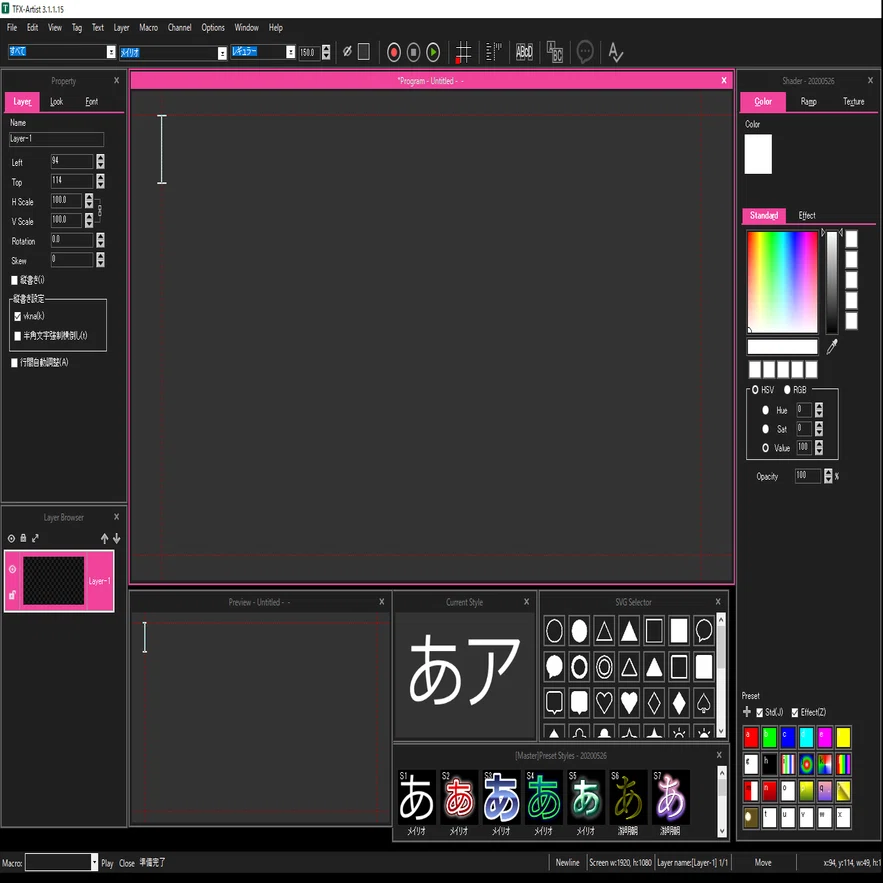Select the Layer-1 thumbnail in Layer Browser
Viewport: 883px width, 883px height.
click(53, 581)
